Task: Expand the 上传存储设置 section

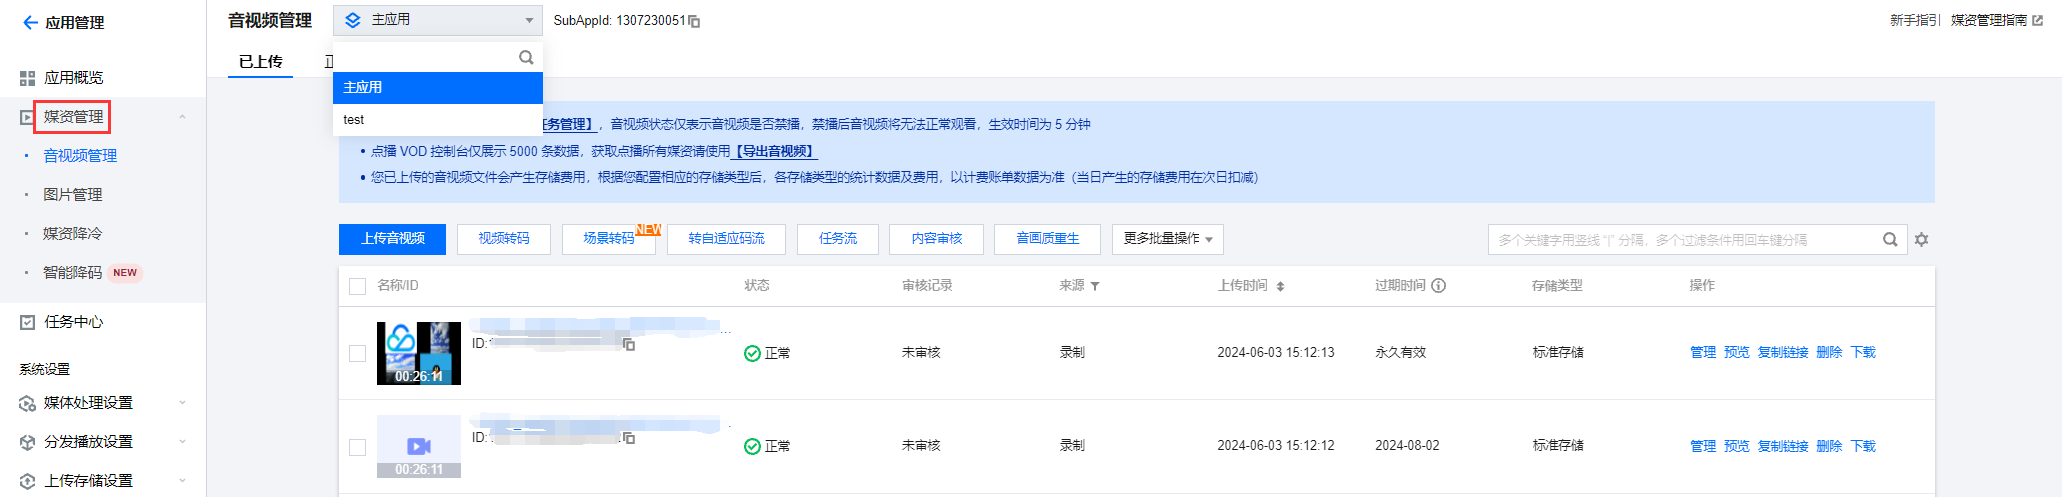Action: tap(182, 481)
